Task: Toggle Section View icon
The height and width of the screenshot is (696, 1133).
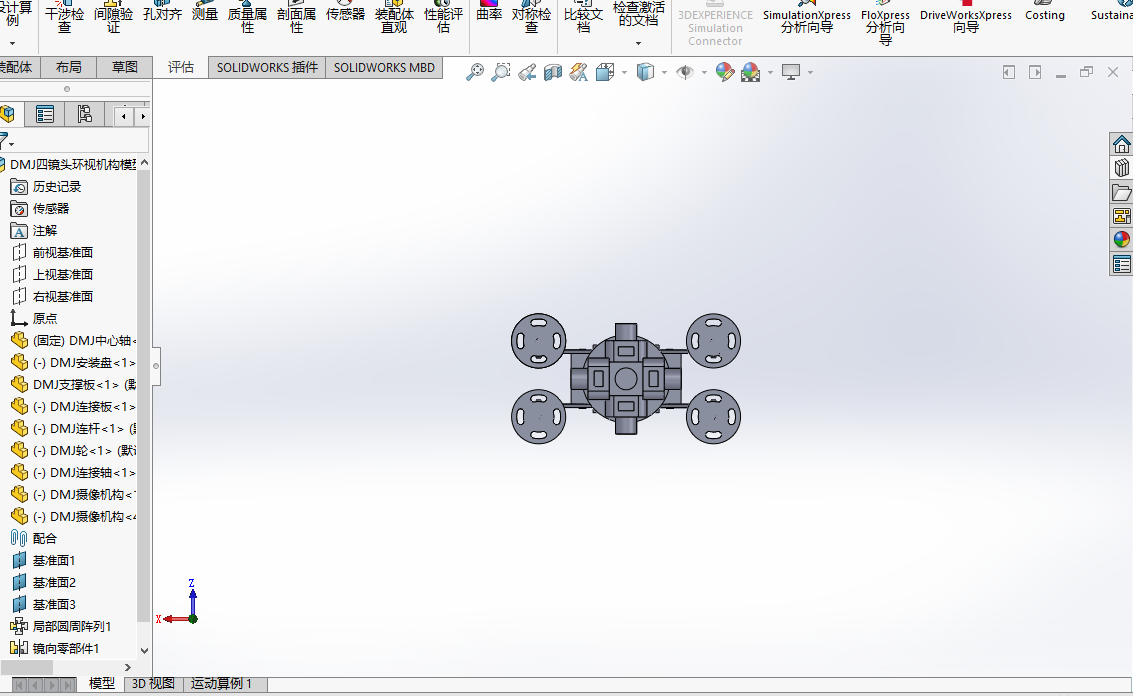Action: click(x=553, y=72)
